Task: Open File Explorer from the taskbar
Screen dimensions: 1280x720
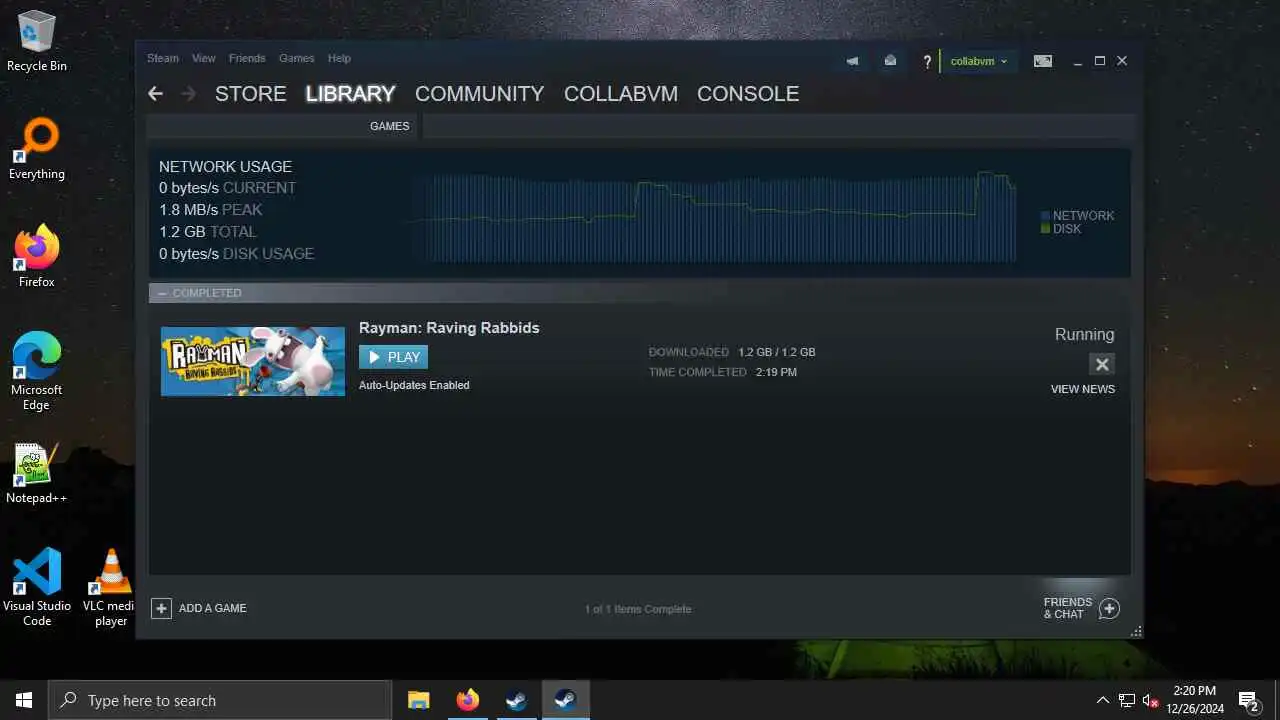Action: coord(419,700)
